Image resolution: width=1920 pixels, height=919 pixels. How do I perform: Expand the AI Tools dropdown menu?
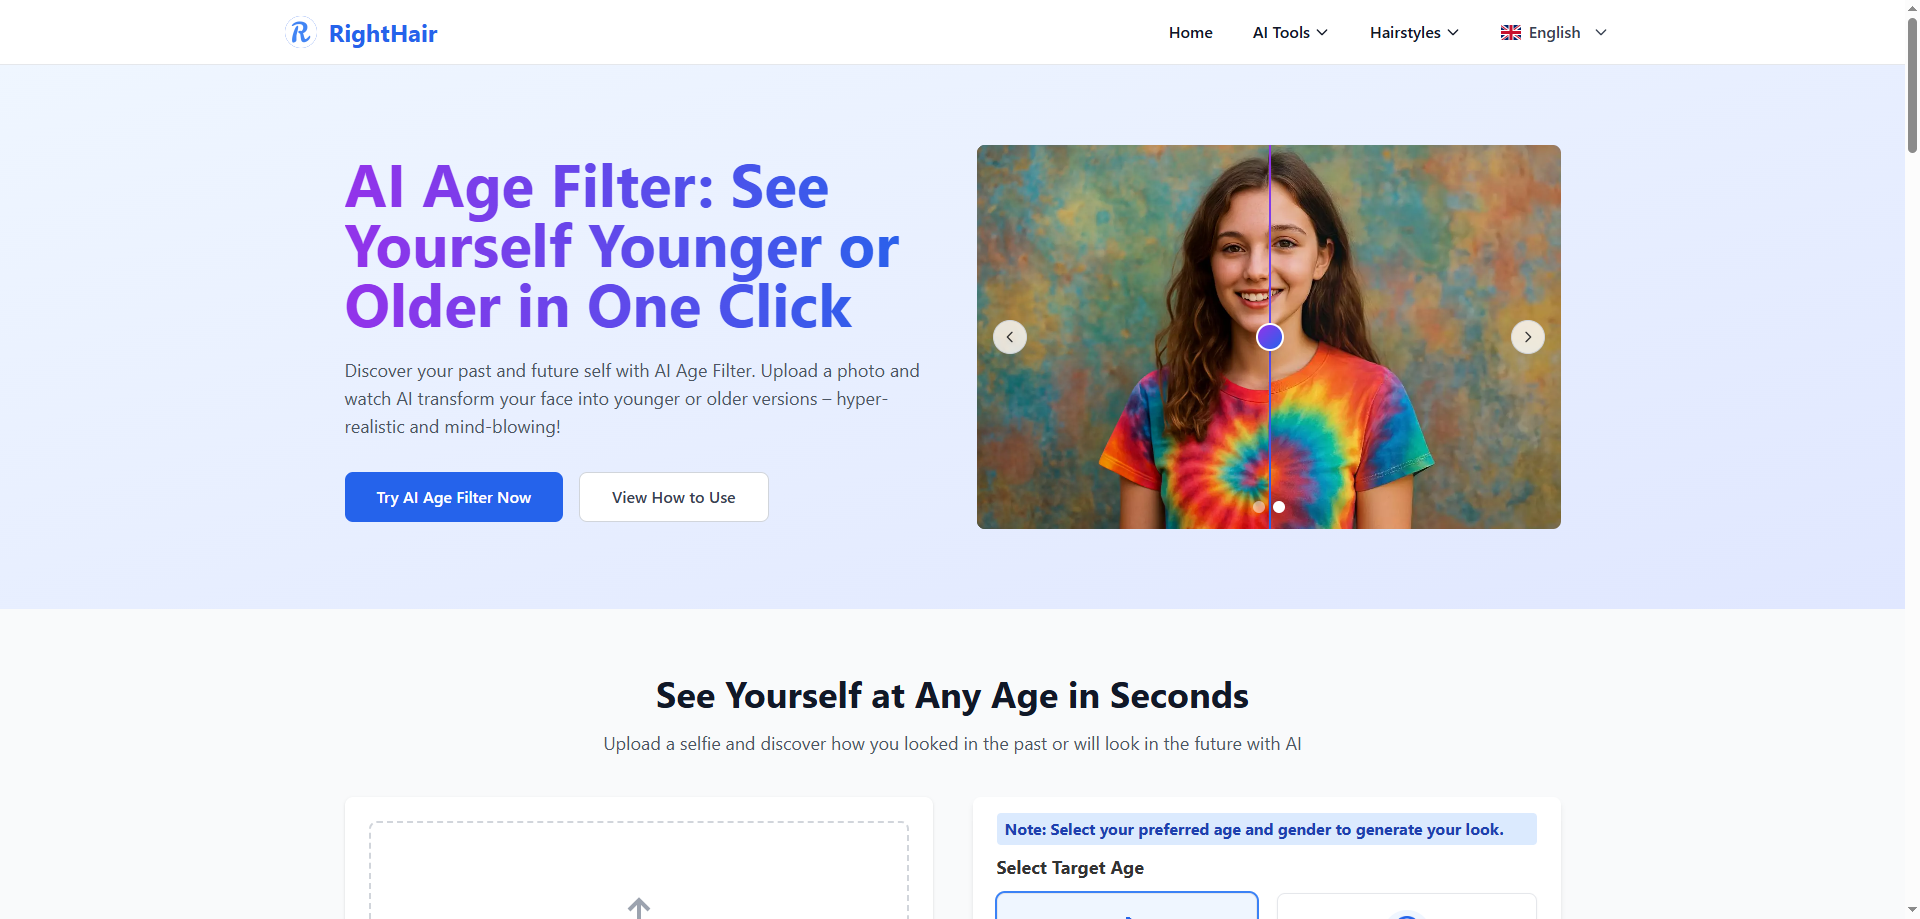coord(1290,33)
